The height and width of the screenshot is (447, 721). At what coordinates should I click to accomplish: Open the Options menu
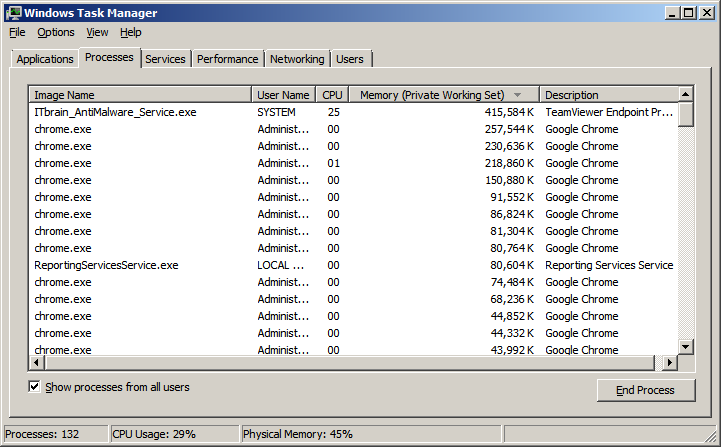click(56, 32)
